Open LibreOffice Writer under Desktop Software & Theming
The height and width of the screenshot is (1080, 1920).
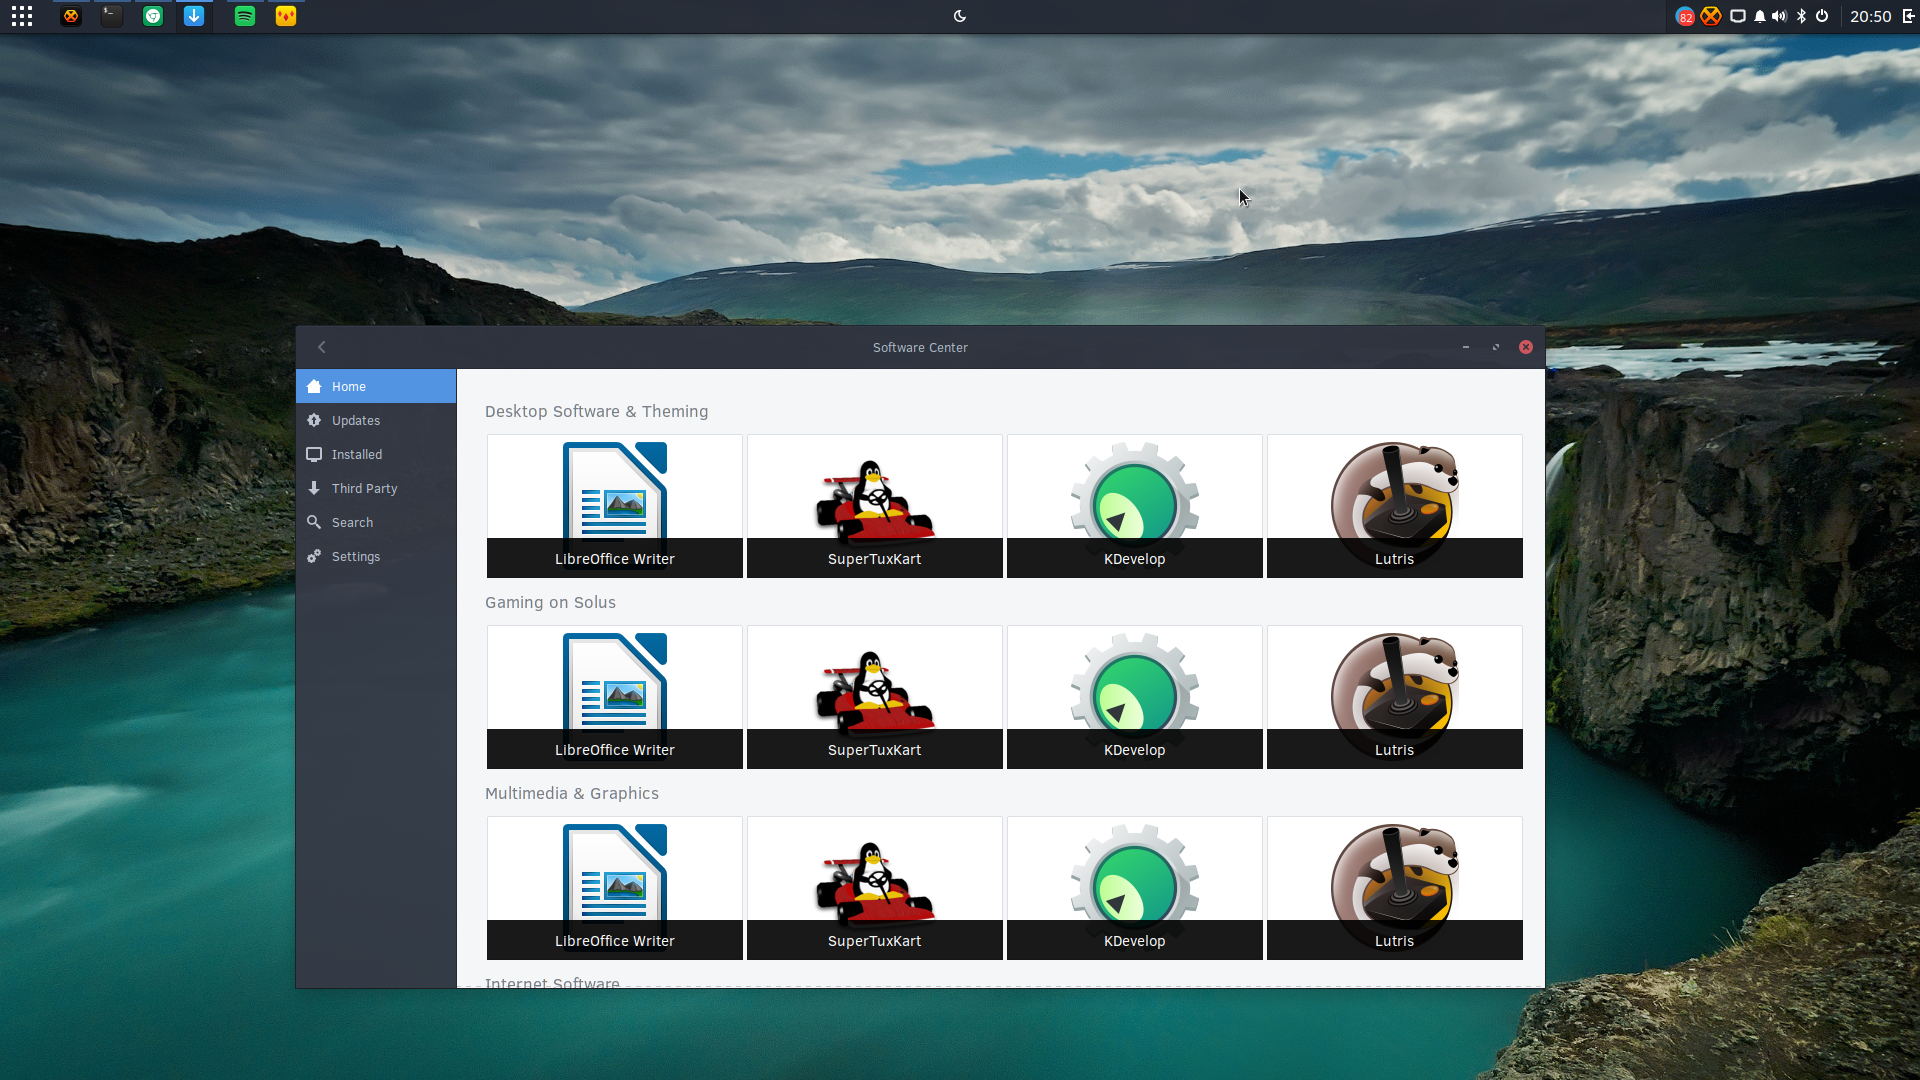[x=615, y=506]
